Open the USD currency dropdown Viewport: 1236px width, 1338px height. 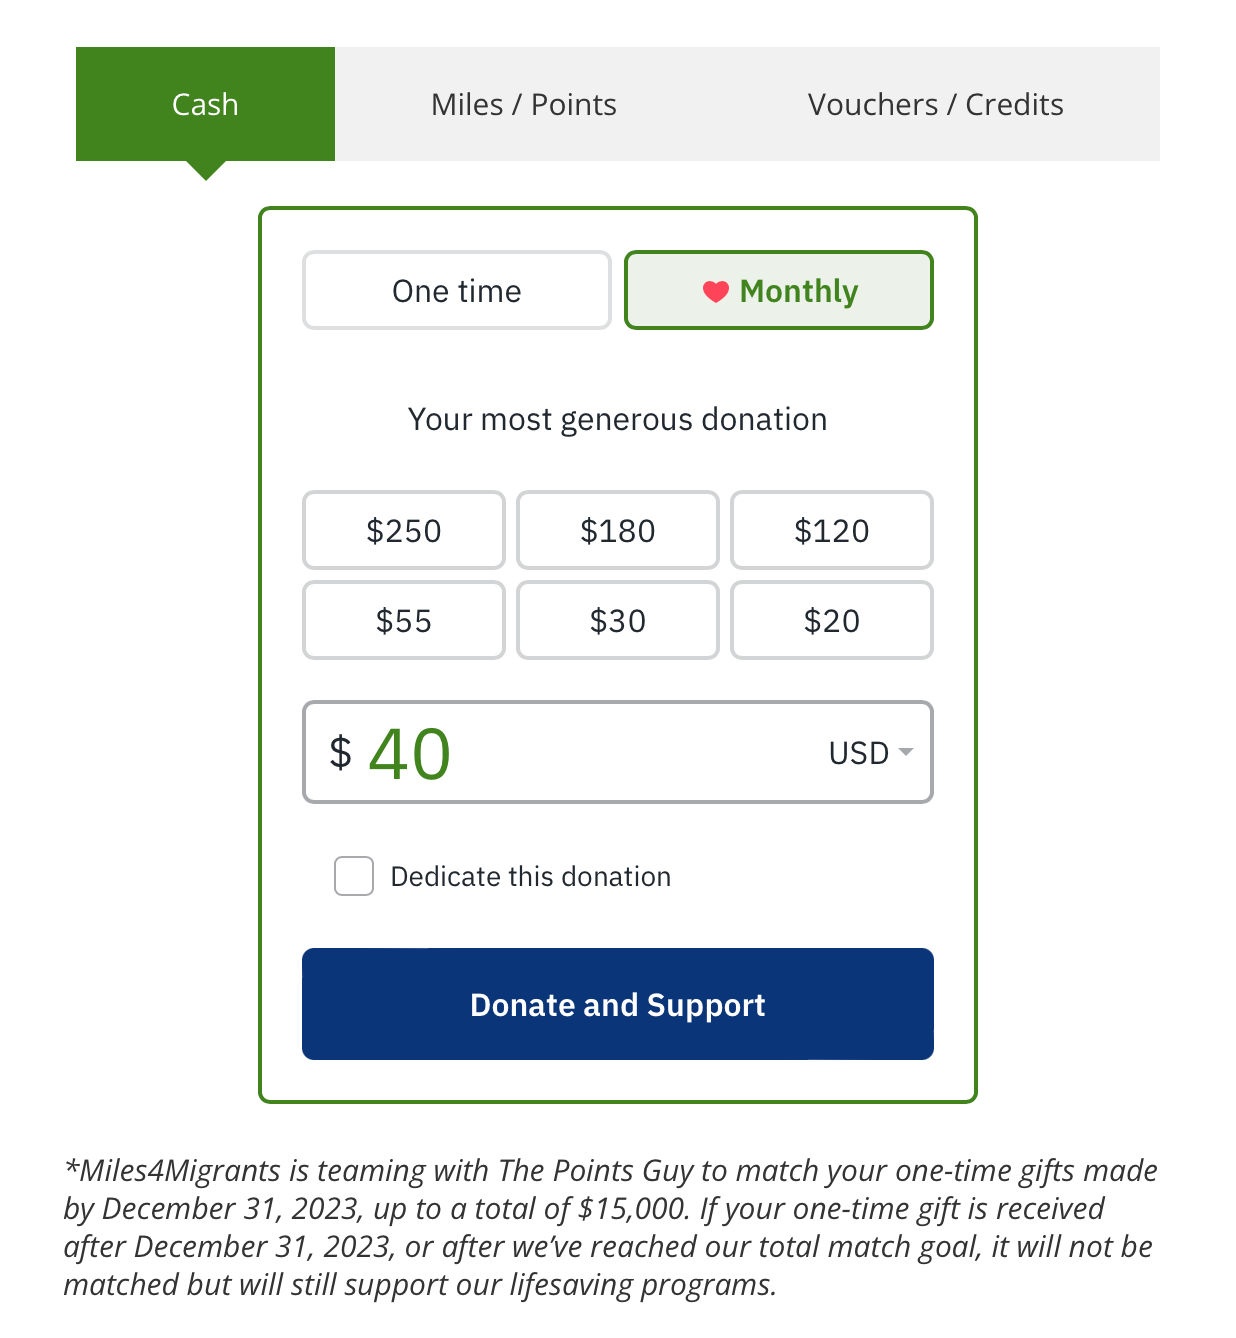869,753
